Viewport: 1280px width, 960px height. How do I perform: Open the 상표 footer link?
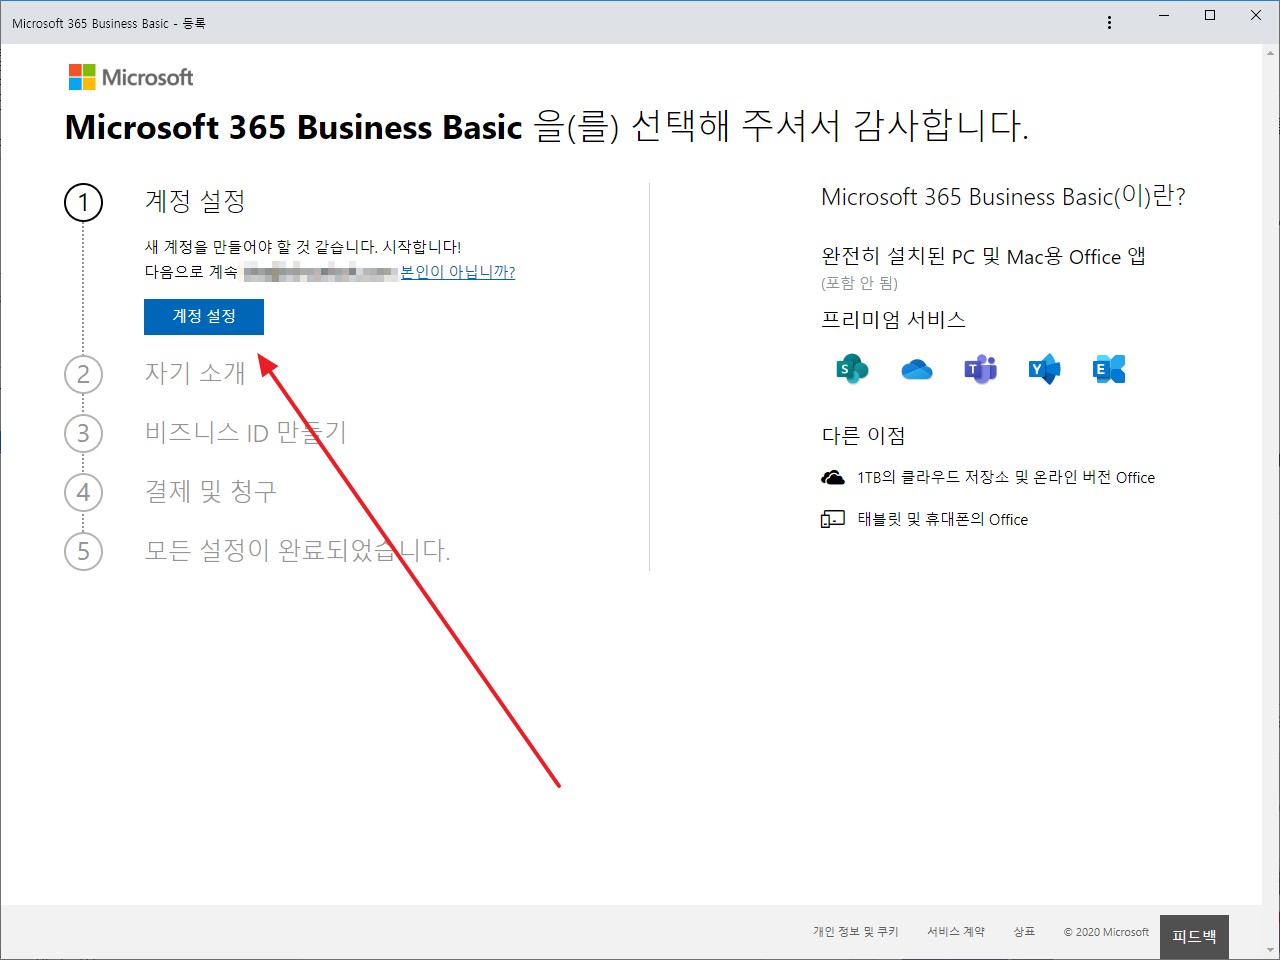point(1024,932)
